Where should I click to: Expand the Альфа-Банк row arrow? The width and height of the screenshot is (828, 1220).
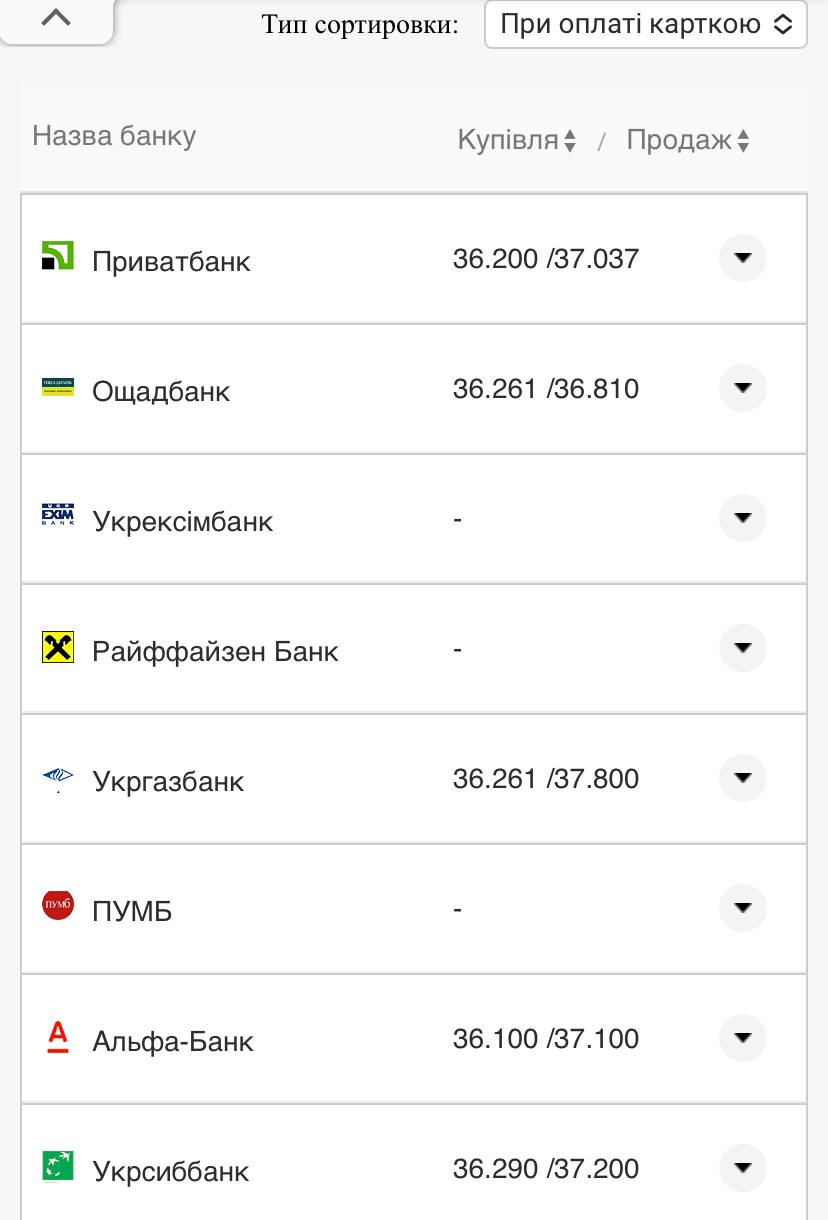[742, 1038]
